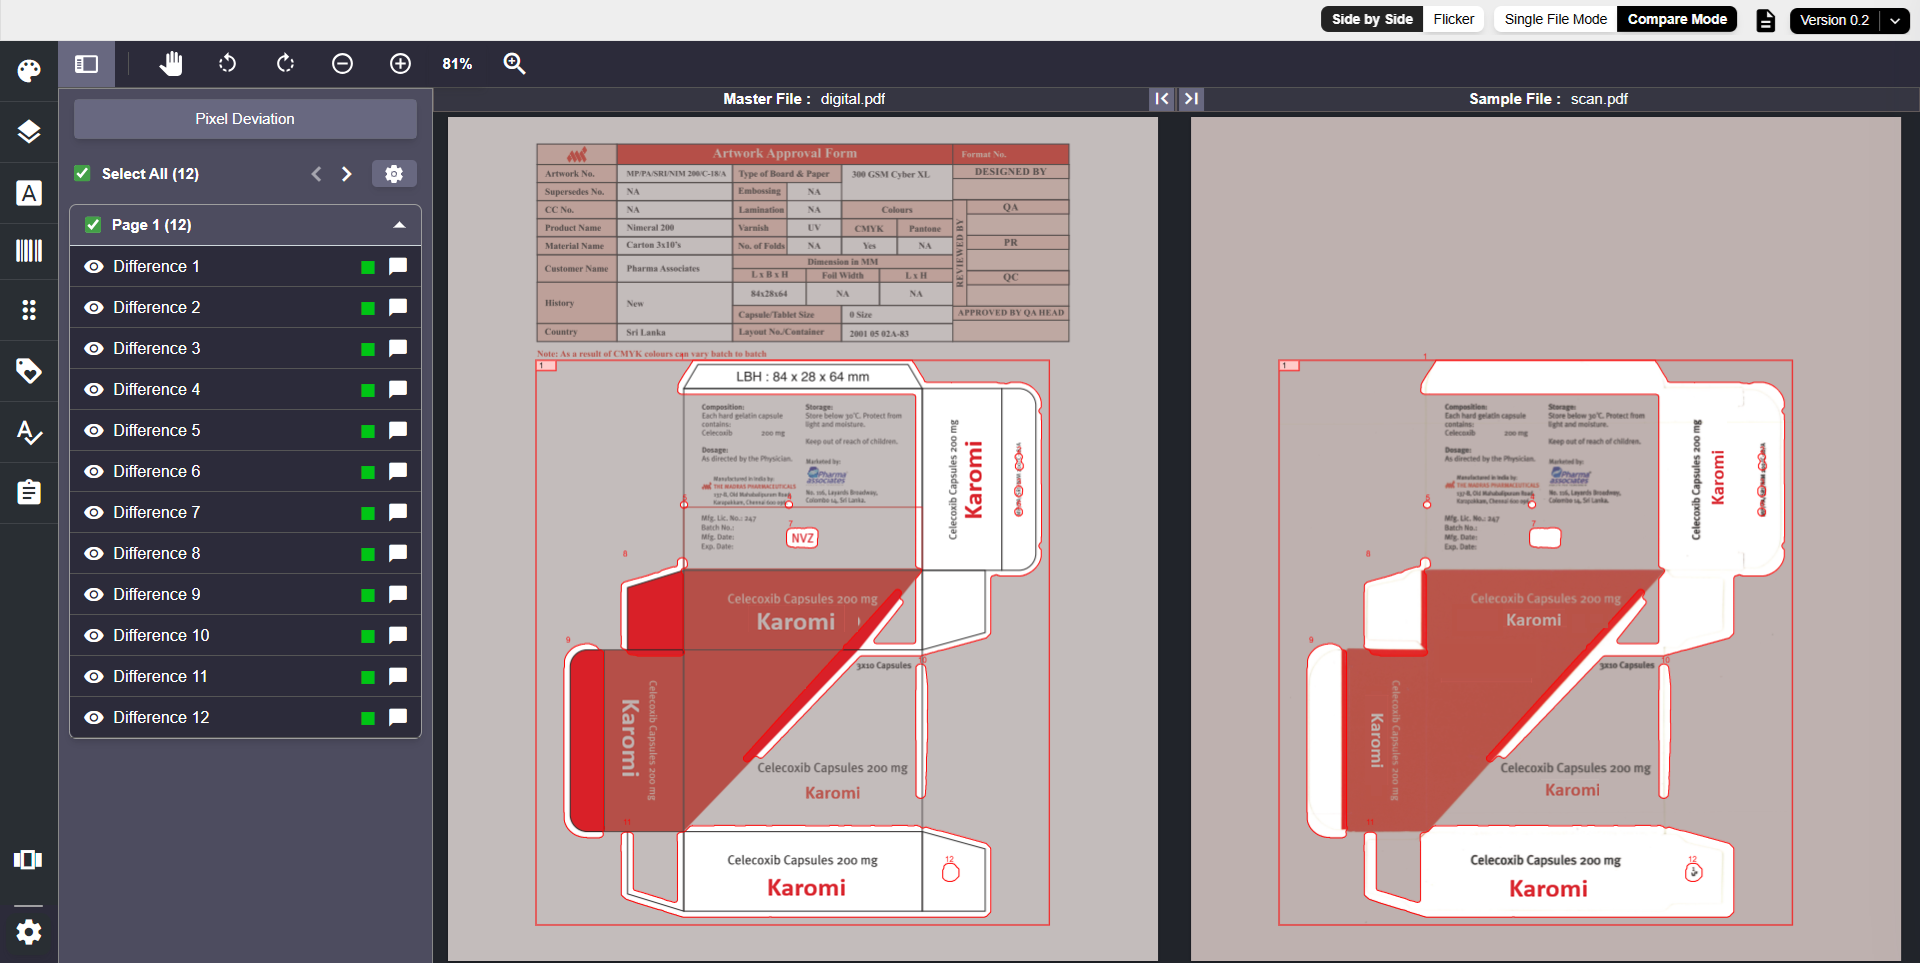Add comment to Difference 9
The image size is (1920, 963).
click(398, 594)
